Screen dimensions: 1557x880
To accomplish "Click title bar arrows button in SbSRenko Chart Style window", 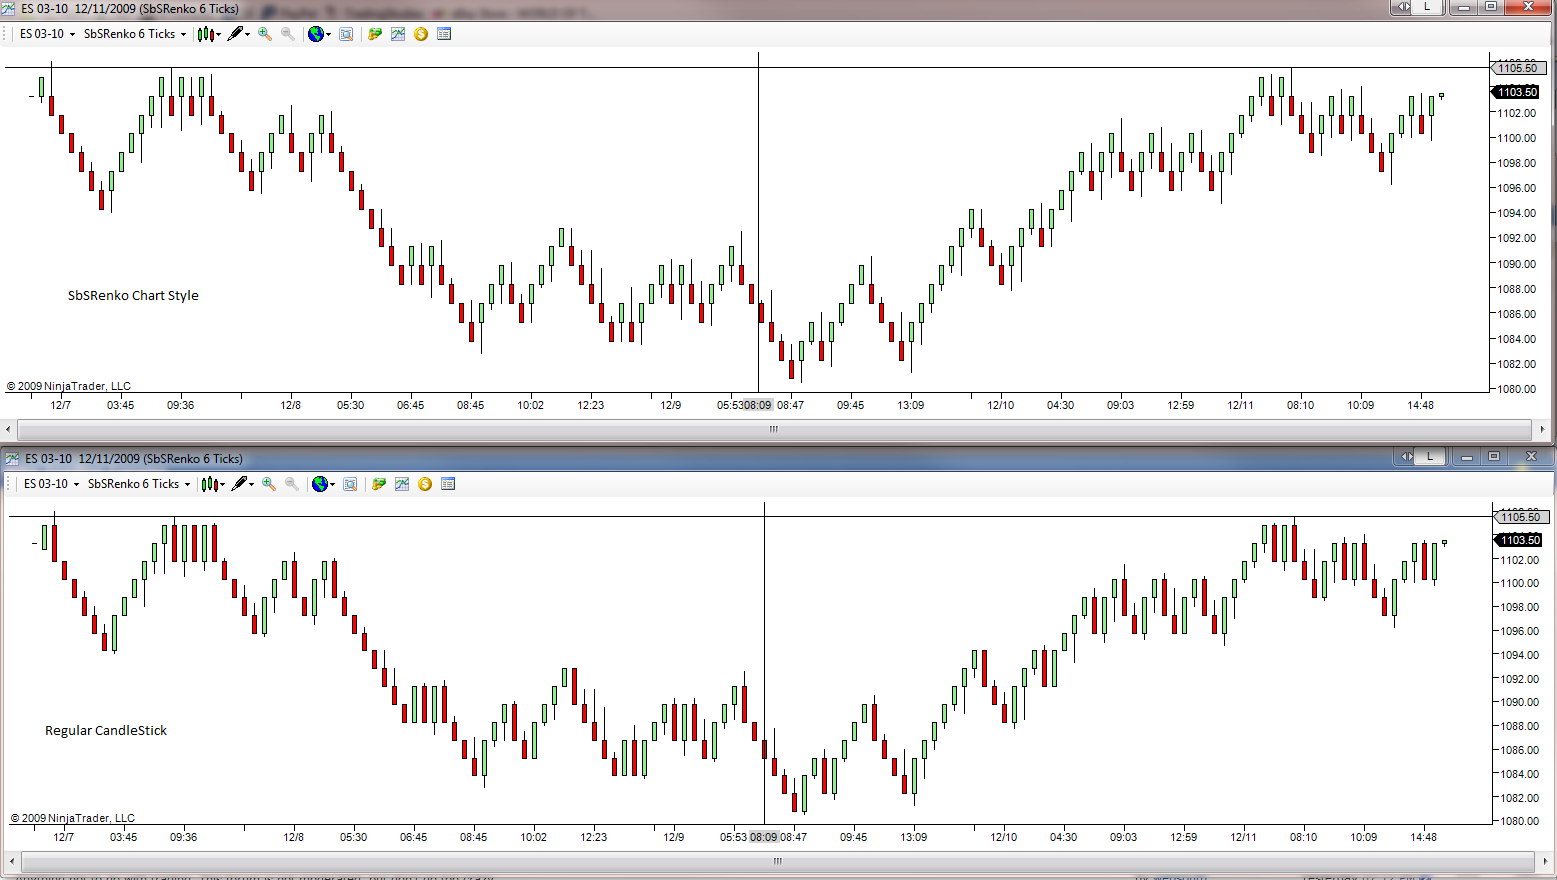I will coord(1404,7).
